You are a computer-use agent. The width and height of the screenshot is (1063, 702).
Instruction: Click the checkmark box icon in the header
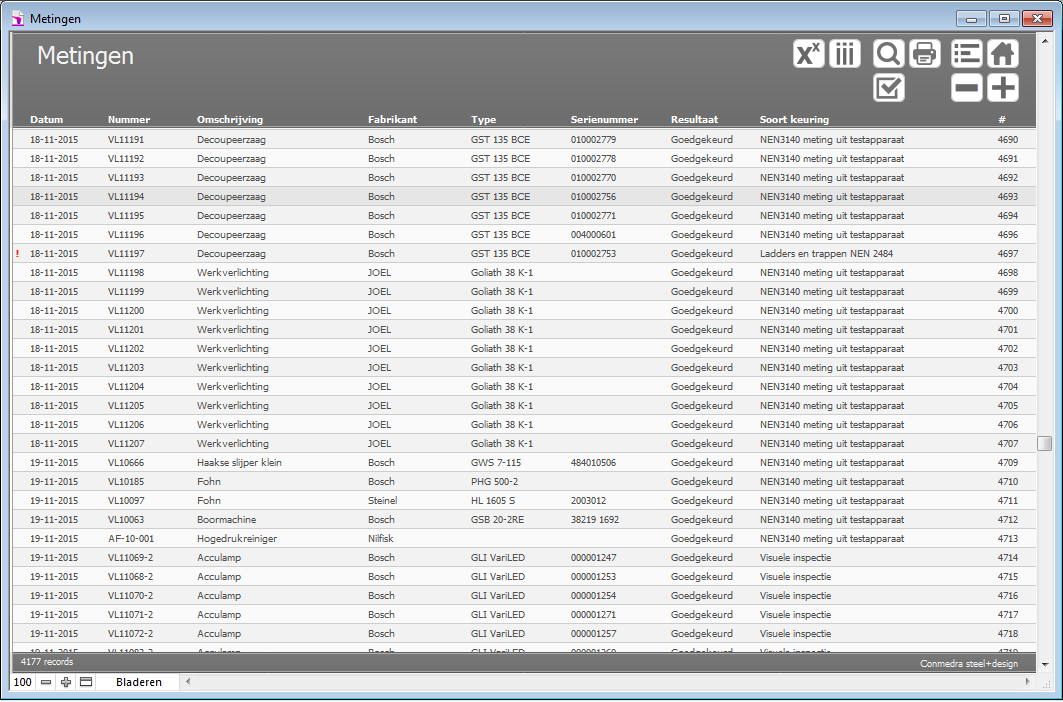[888, 88]
